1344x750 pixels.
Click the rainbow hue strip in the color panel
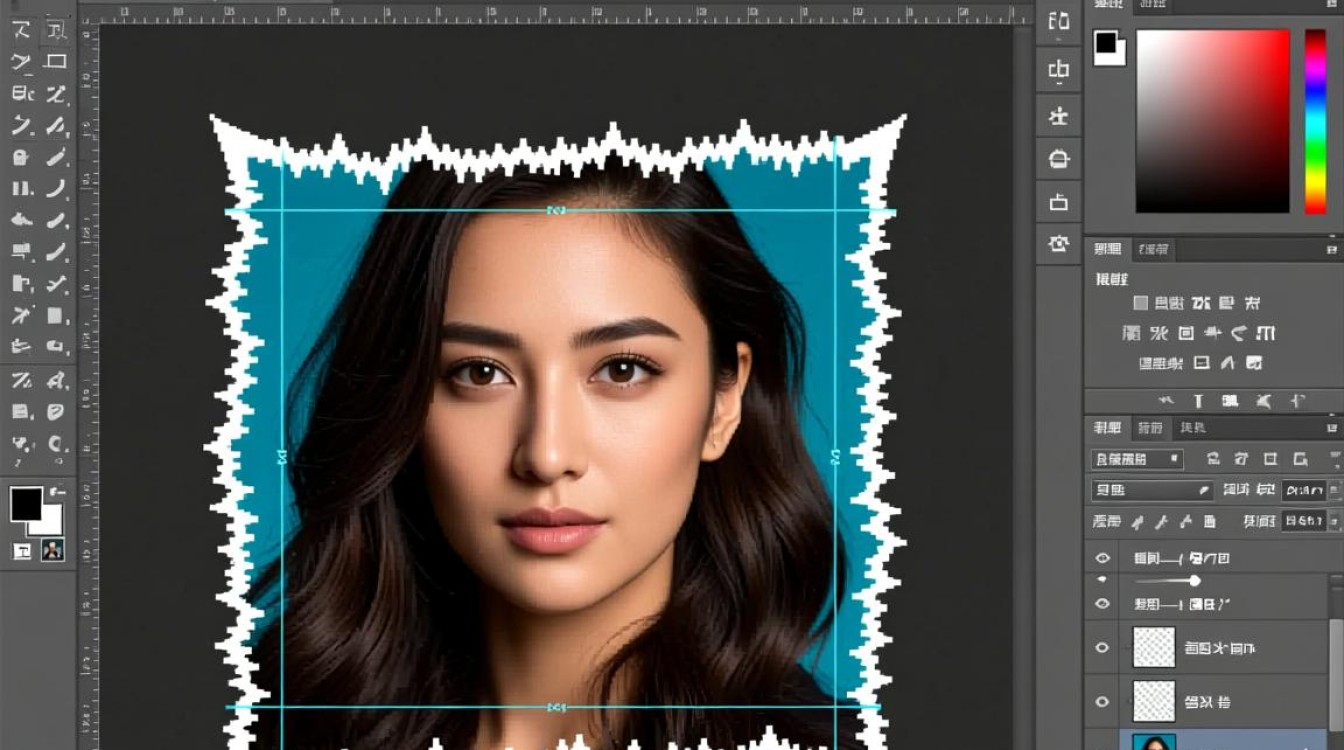point(1315,121)
